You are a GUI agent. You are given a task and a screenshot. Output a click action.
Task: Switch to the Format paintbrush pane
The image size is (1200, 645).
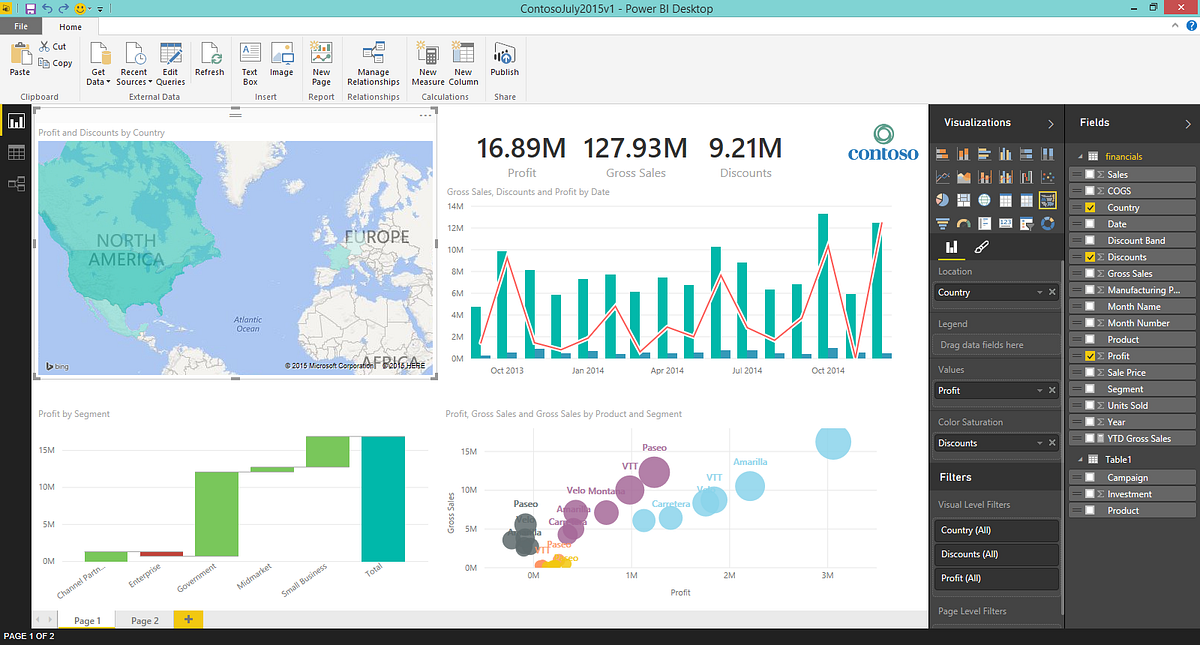pyautogui.click(x=982, y=245)
